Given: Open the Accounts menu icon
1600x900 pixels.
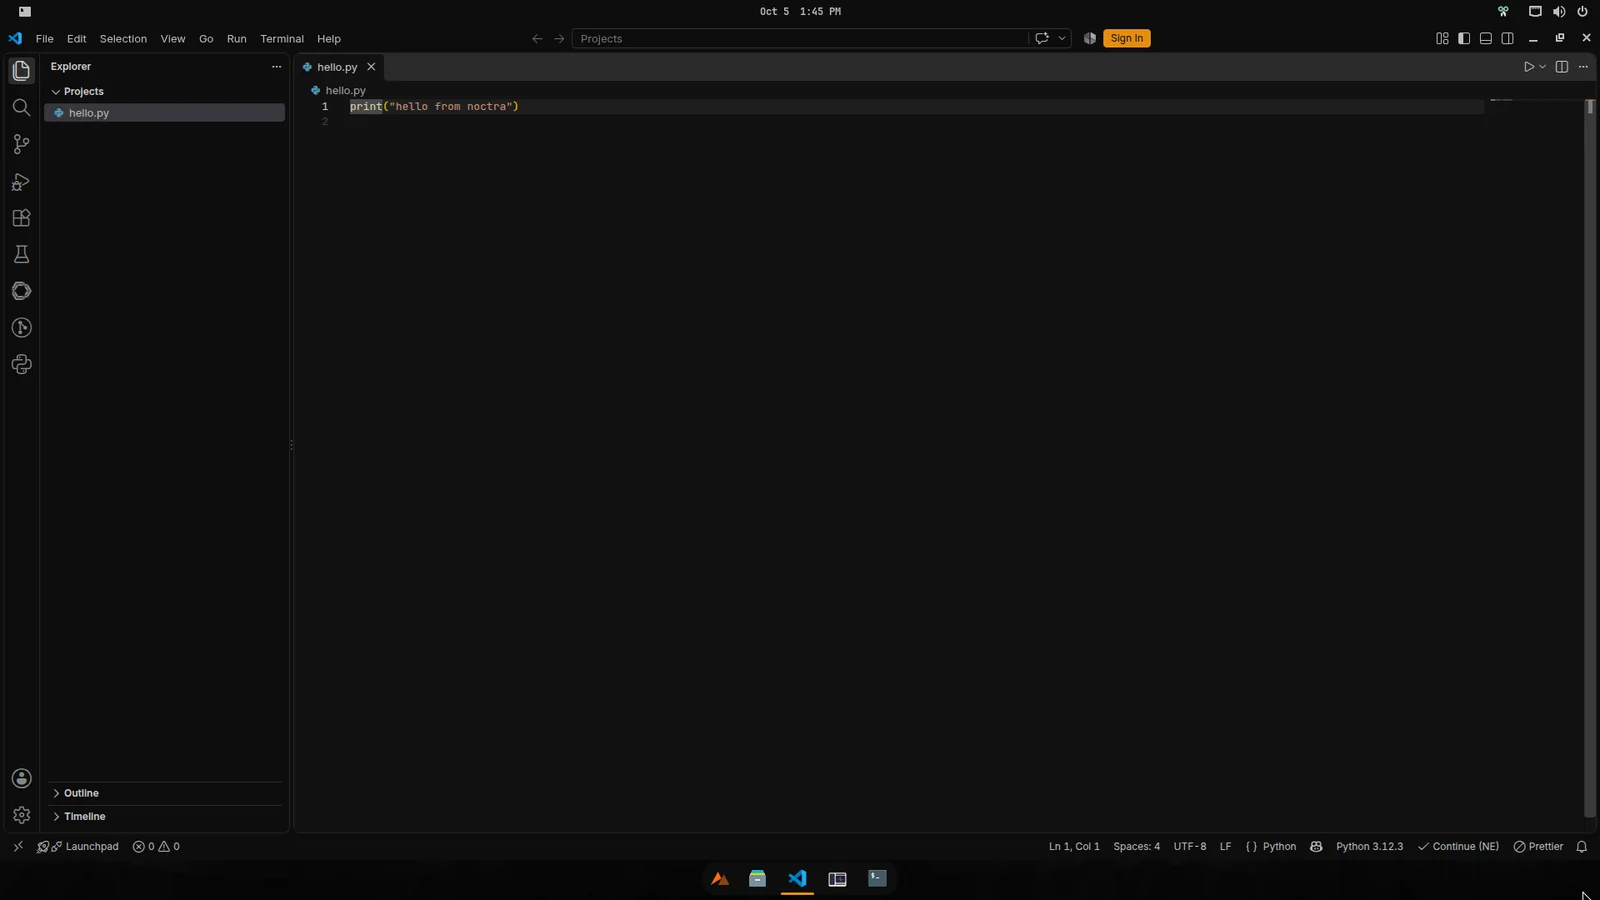Looking at the screenshot, I should coord(21,778).
